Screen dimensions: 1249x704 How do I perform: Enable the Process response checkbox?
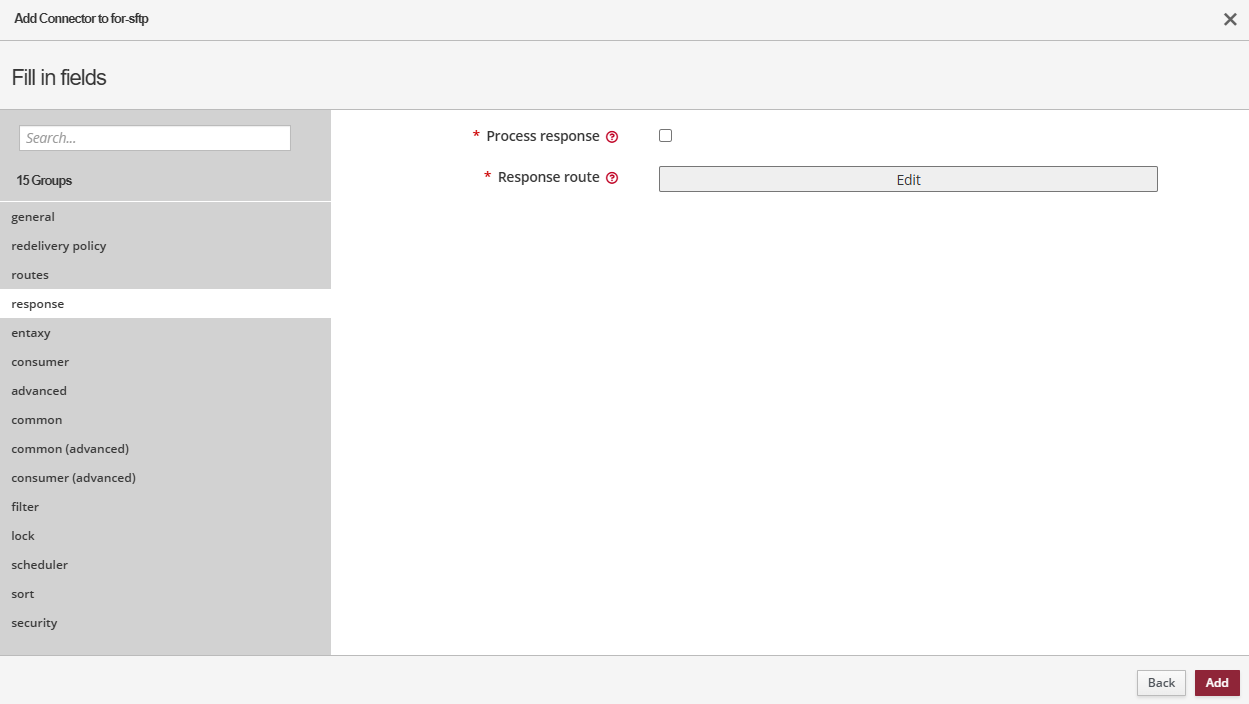[x=665, y=136]
